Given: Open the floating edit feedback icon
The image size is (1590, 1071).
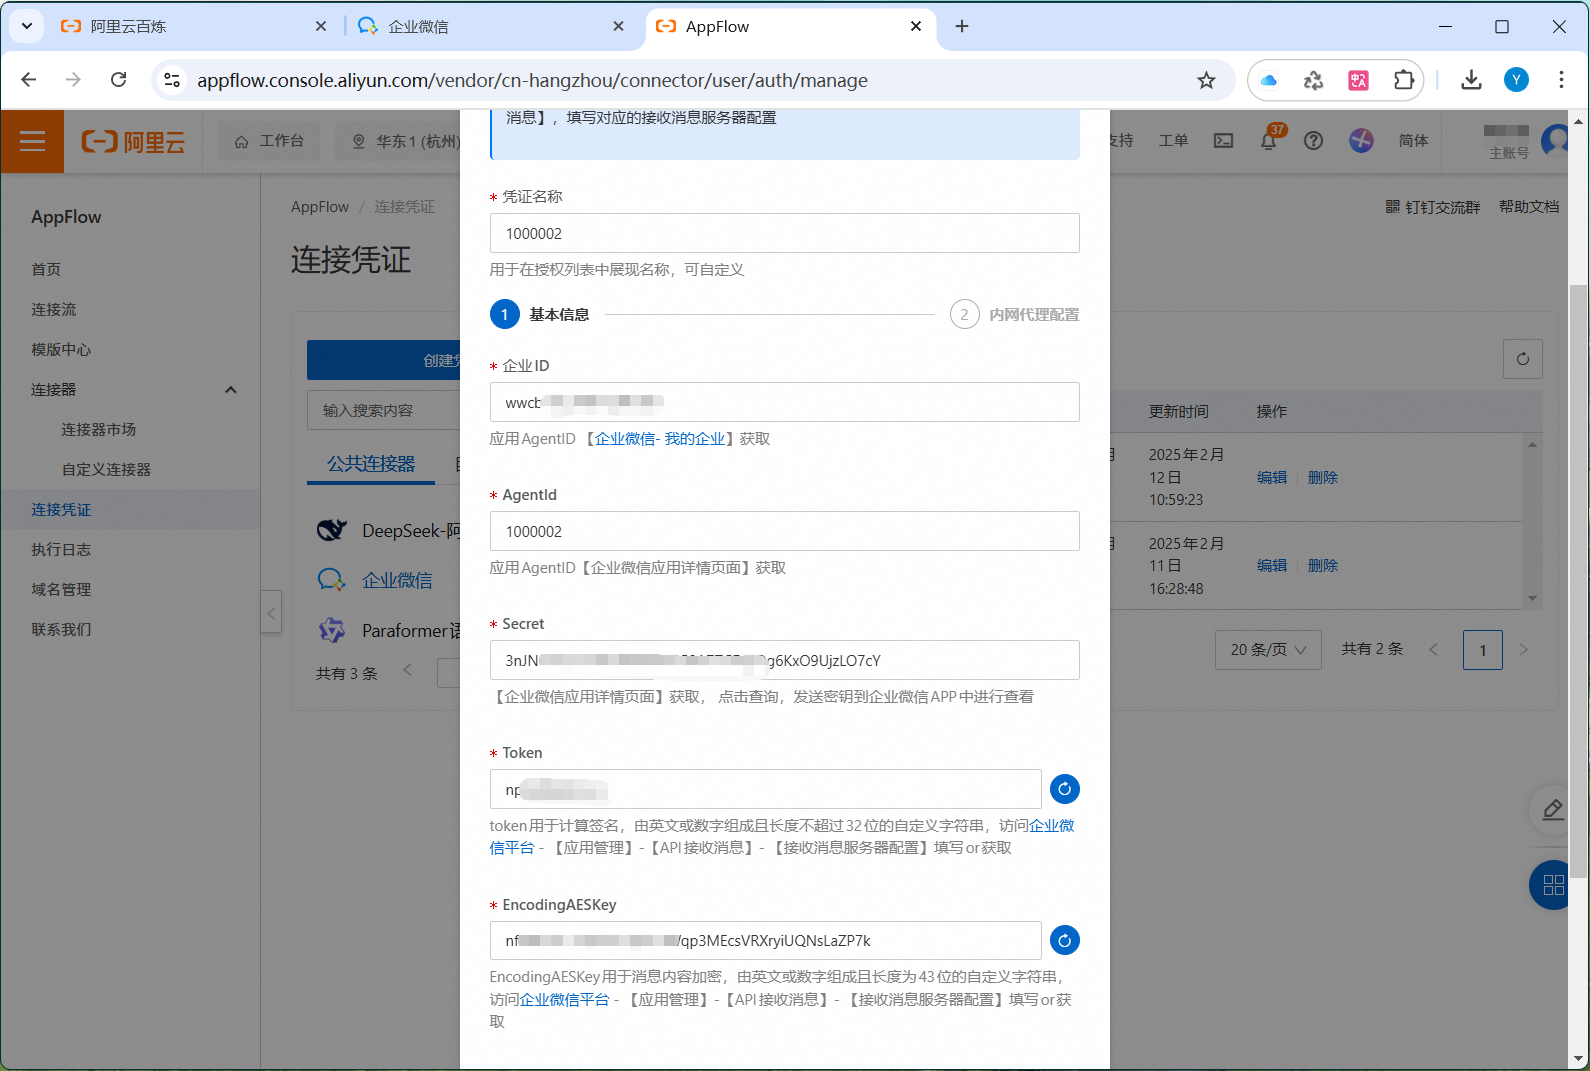Looking at the screenshot, I should (x=1553, y=809).
